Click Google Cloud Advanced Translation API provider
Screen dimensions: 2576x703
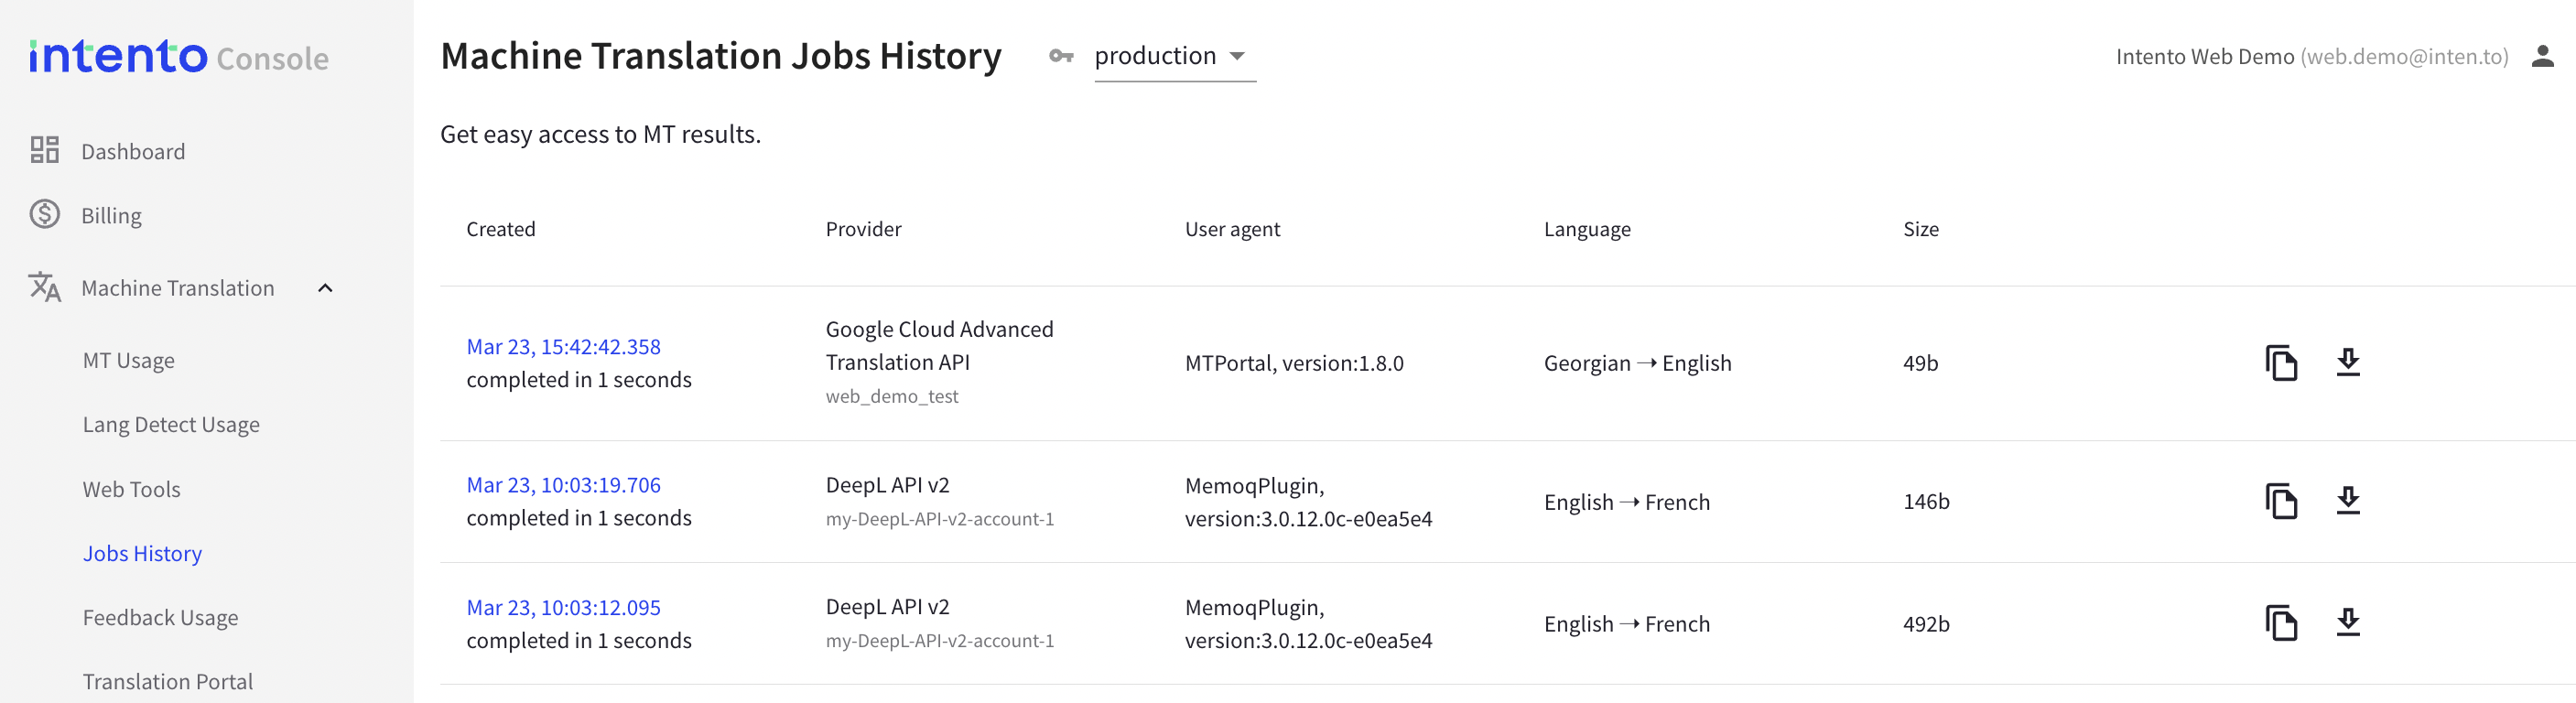click(x=939, y=345)
